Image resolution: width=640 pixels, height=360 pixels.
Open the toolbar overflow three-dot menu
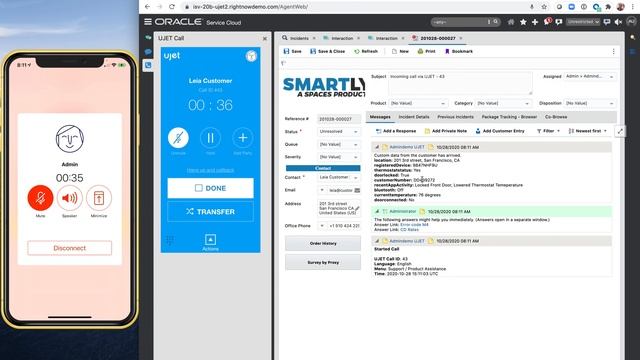tap(613, 51)
